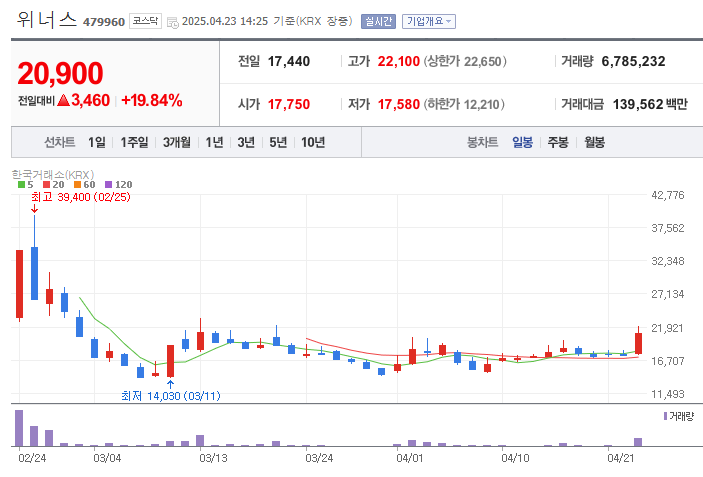This screenshot has width=703, height=477.
Task: Select the 1일 line chart tab
Action: coord(96,142)
